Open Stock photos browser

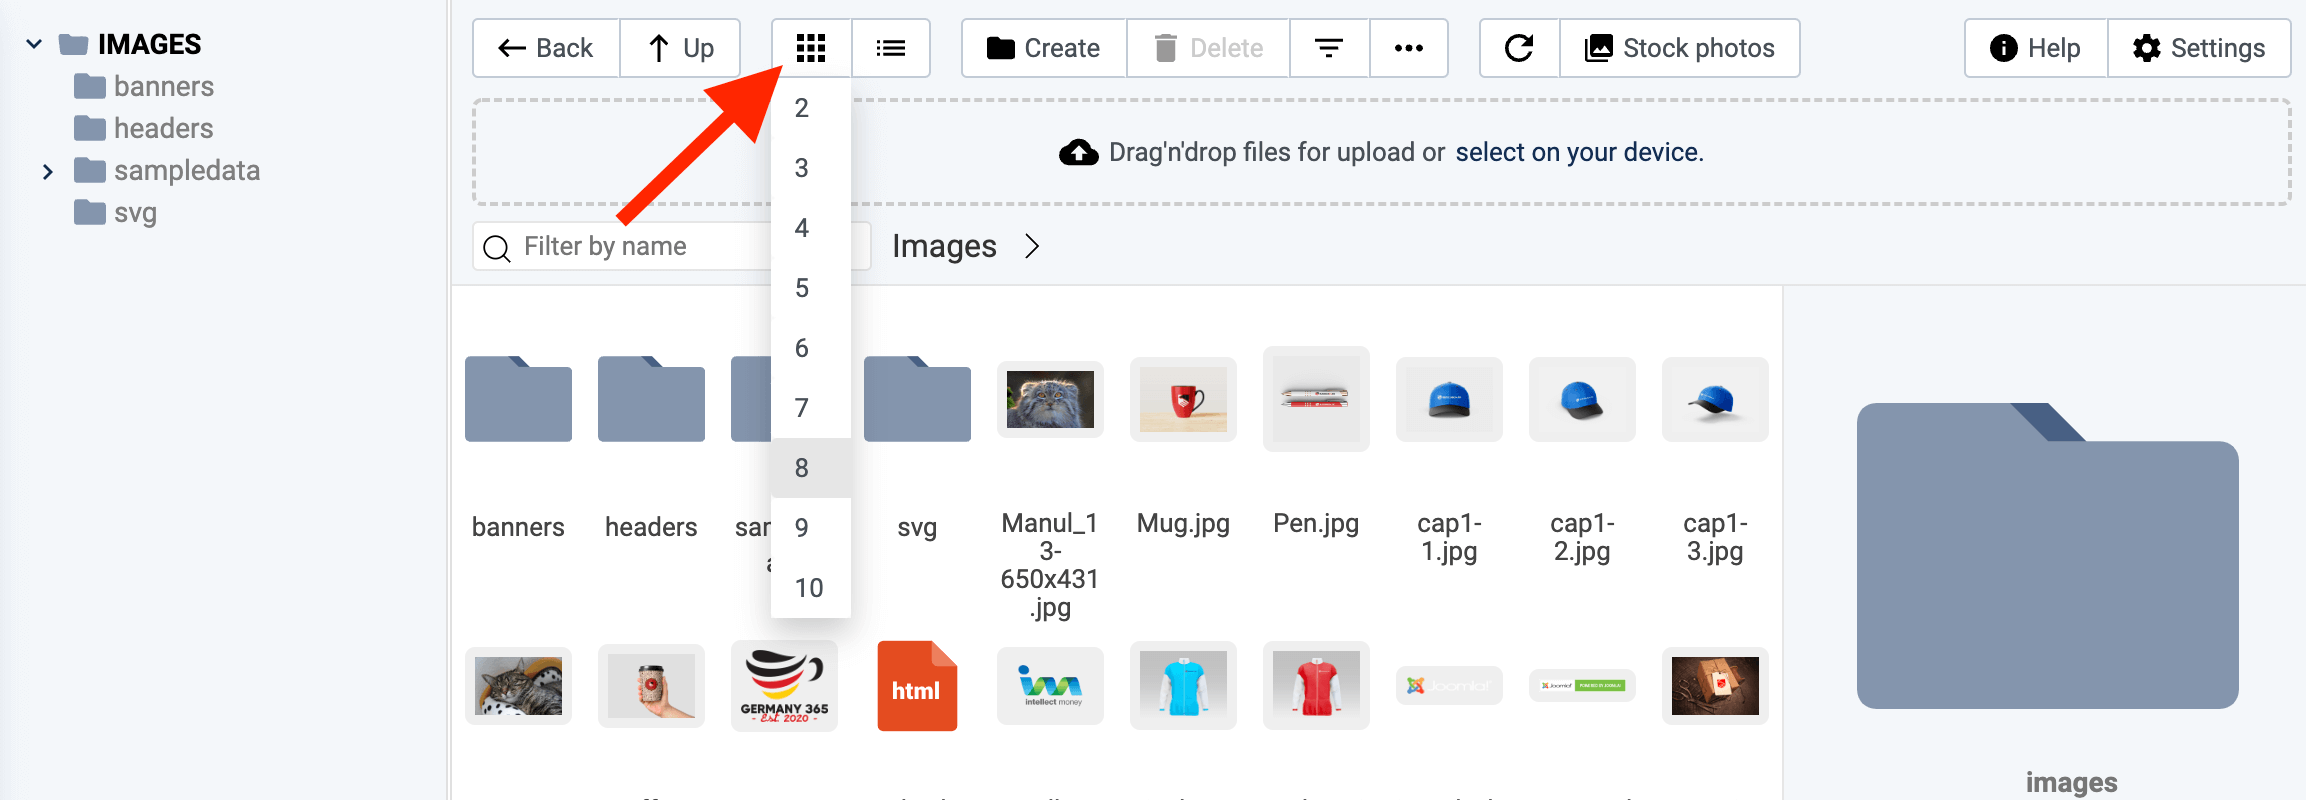tap(1680, 48)
